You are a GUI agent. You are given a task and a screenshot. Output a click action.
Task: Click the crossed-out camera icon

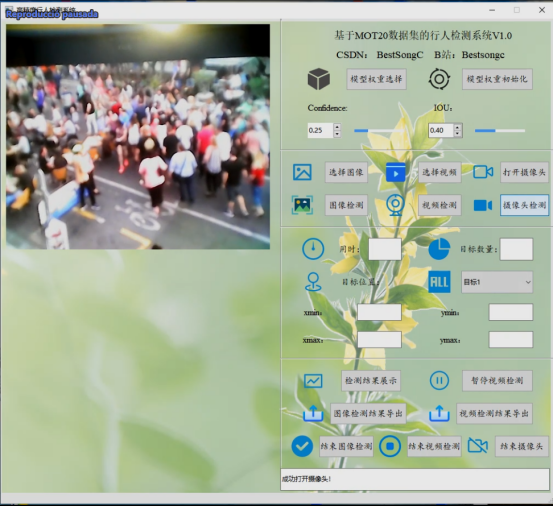coord(478,446)
